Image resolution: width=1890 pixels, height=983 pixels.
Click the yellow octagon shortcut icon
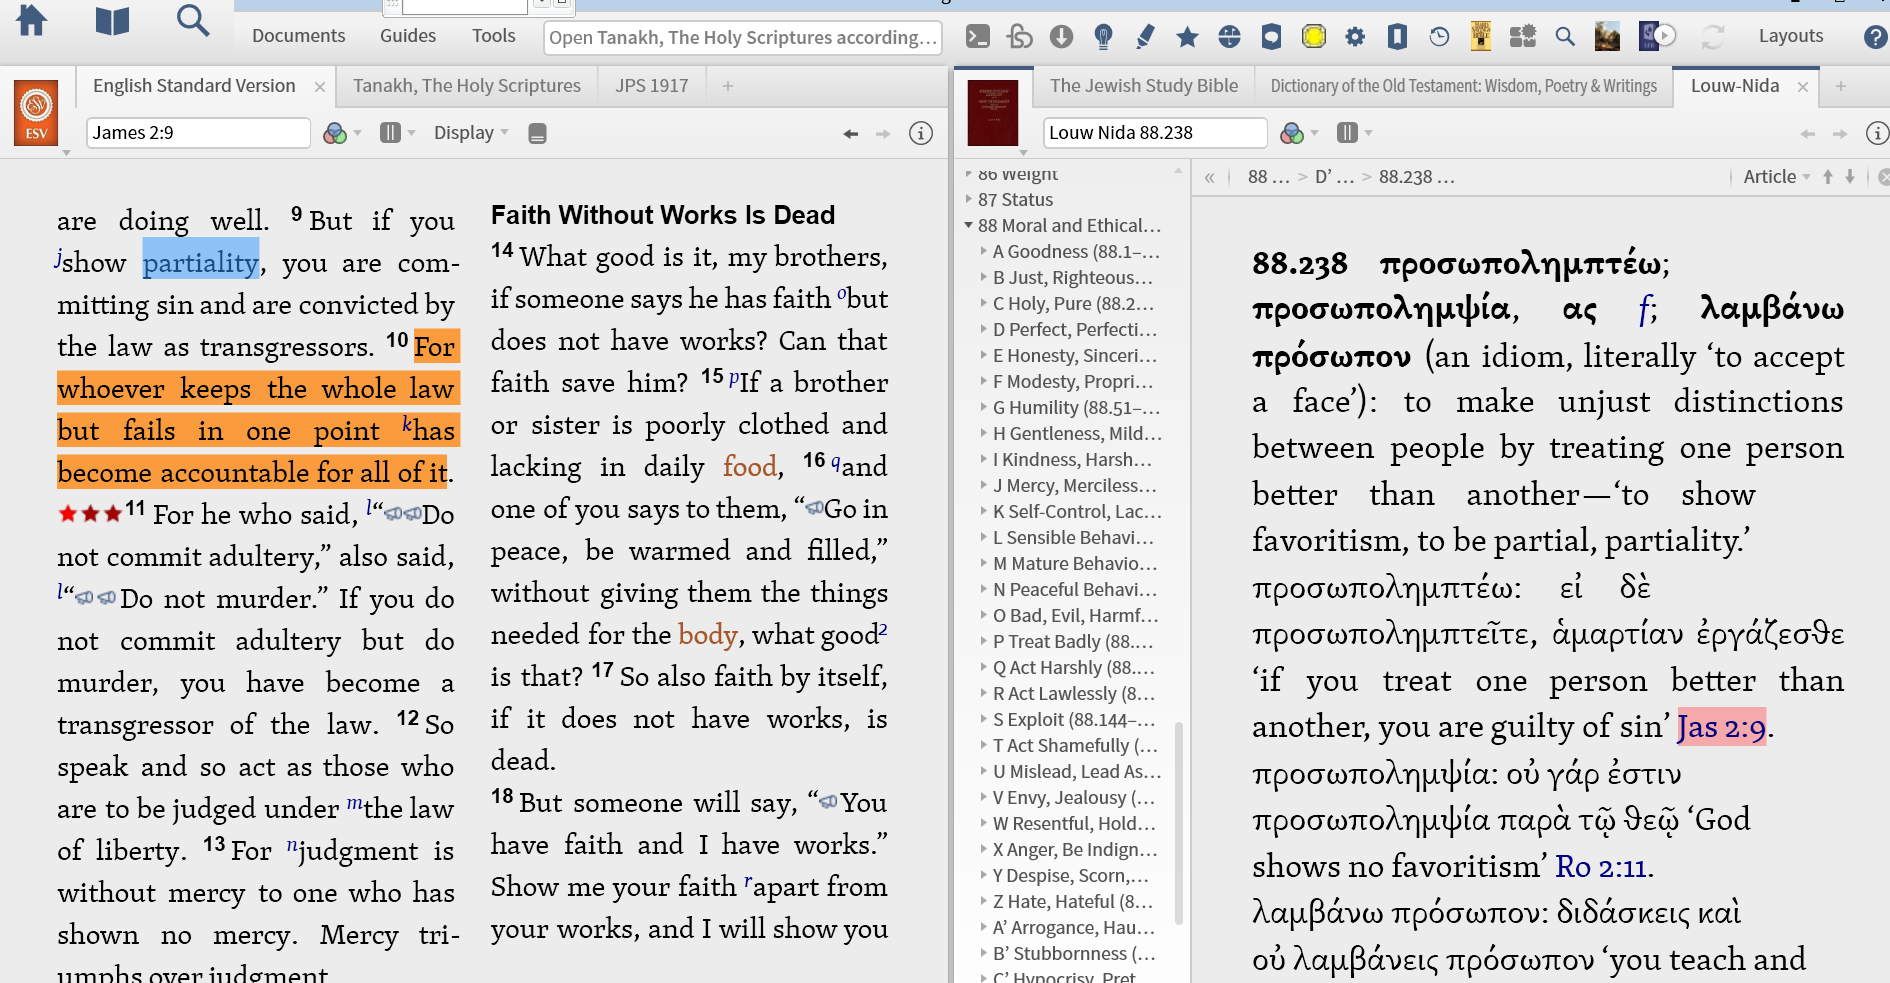[1313, 37]
